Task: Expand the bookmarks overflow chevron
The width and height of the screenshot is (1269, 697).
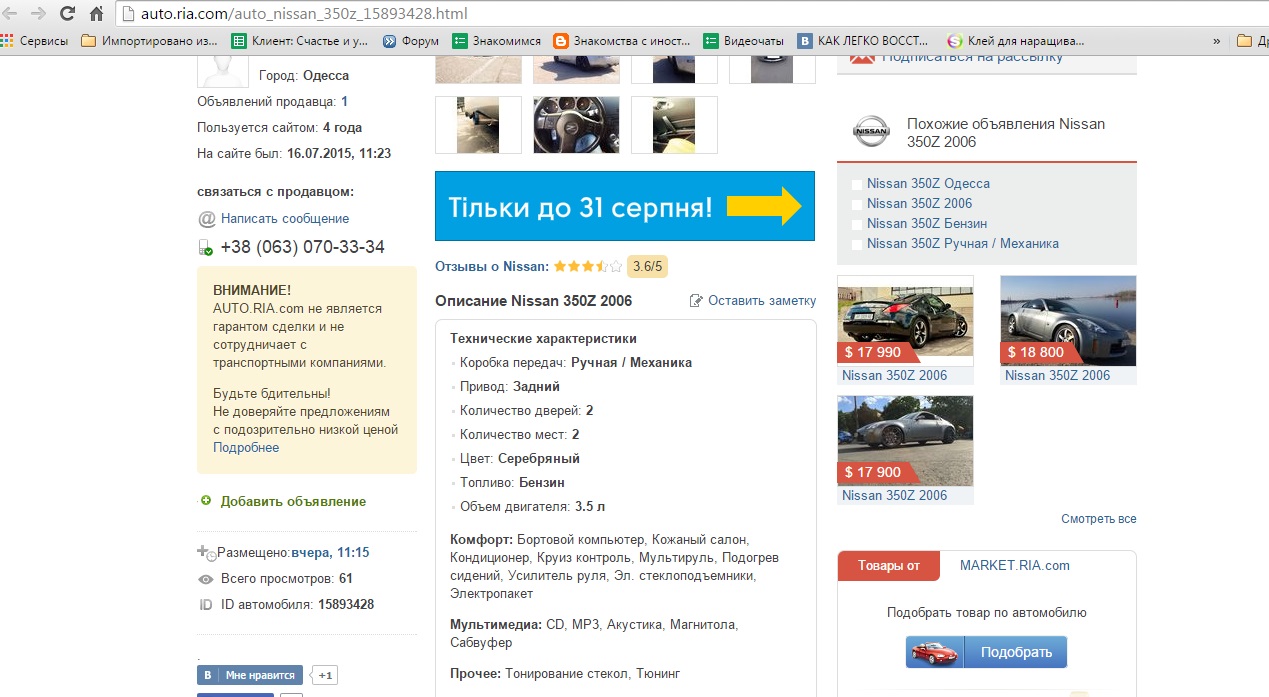Action: (1216, 41)
